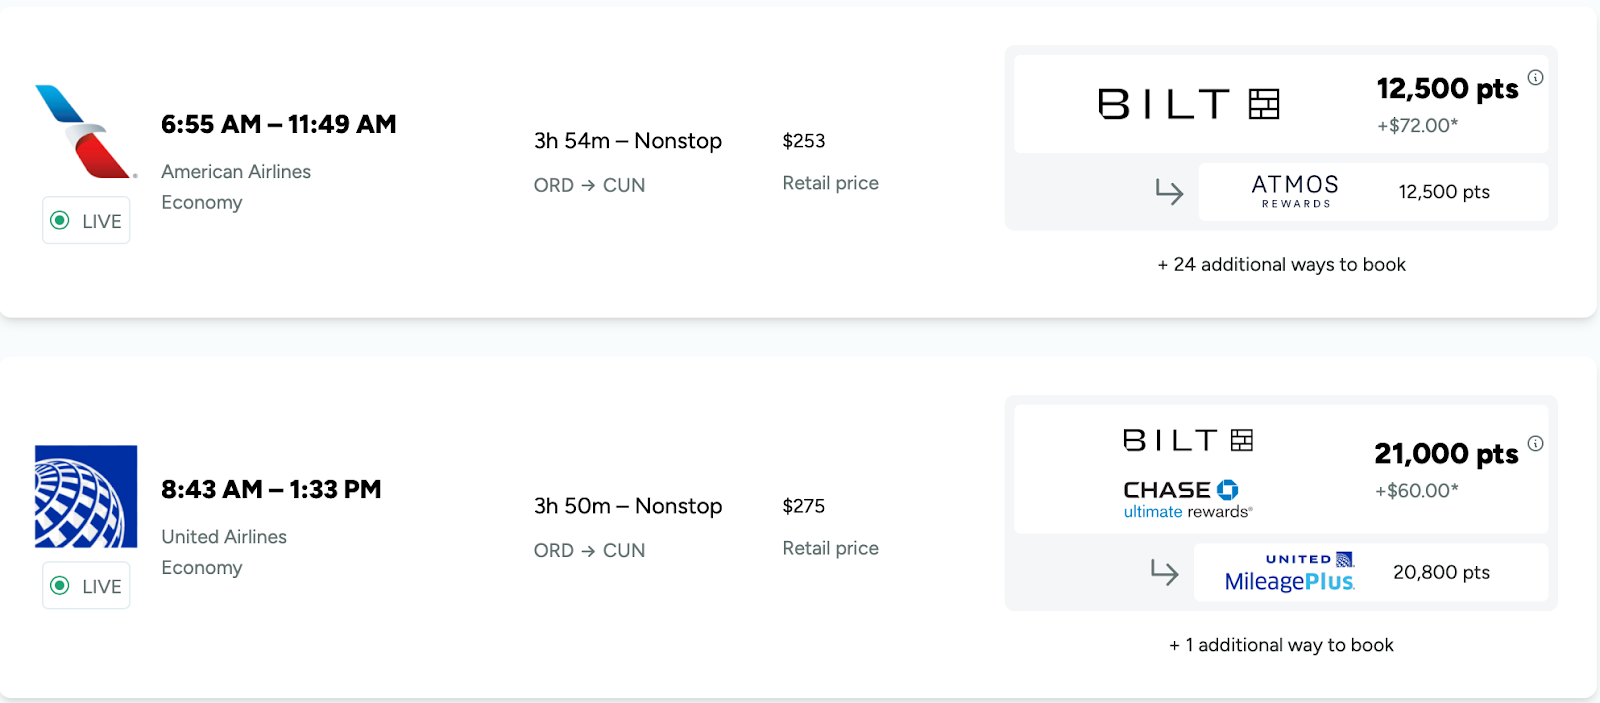The width and height of the screenshot is (1600, 703).
Task: Toggle LIVE indicator on United Airlines flight
Action: (86, 586)
